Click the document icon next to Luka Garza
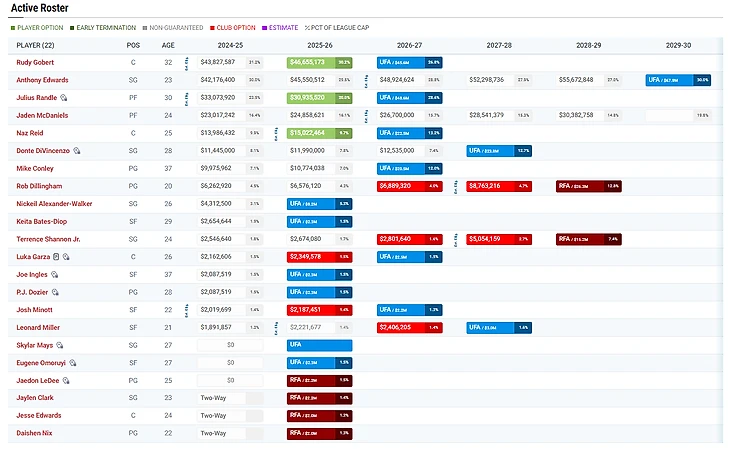The image size is (730, 451). [56, 256]
